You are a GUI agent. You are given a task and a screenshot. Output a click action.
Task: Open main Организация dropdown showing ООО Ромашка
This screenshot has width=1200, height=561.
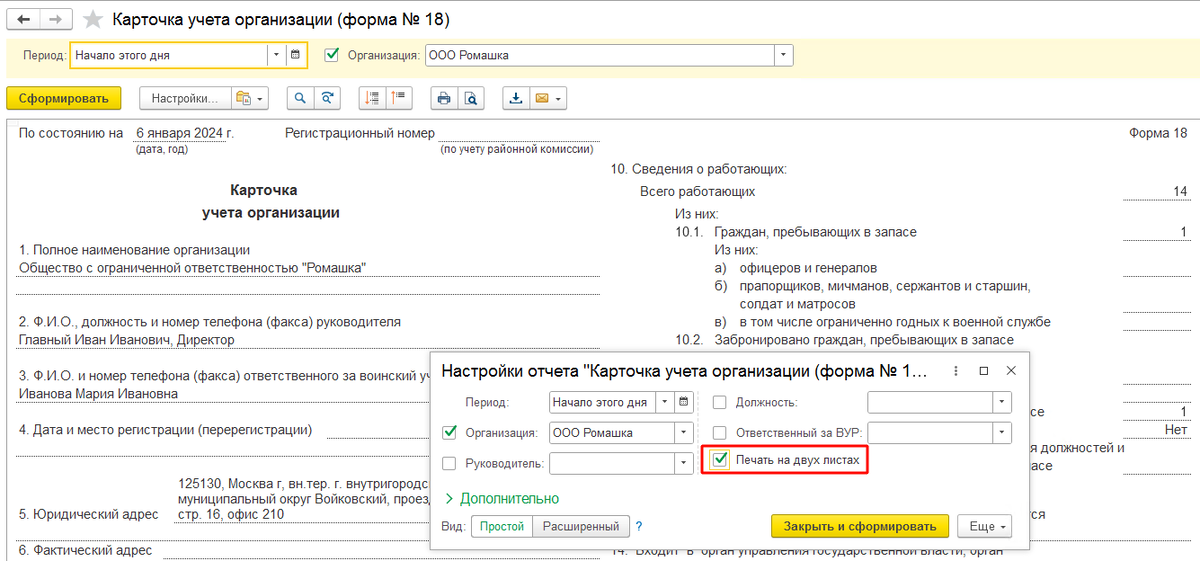(x=784, y=55)
